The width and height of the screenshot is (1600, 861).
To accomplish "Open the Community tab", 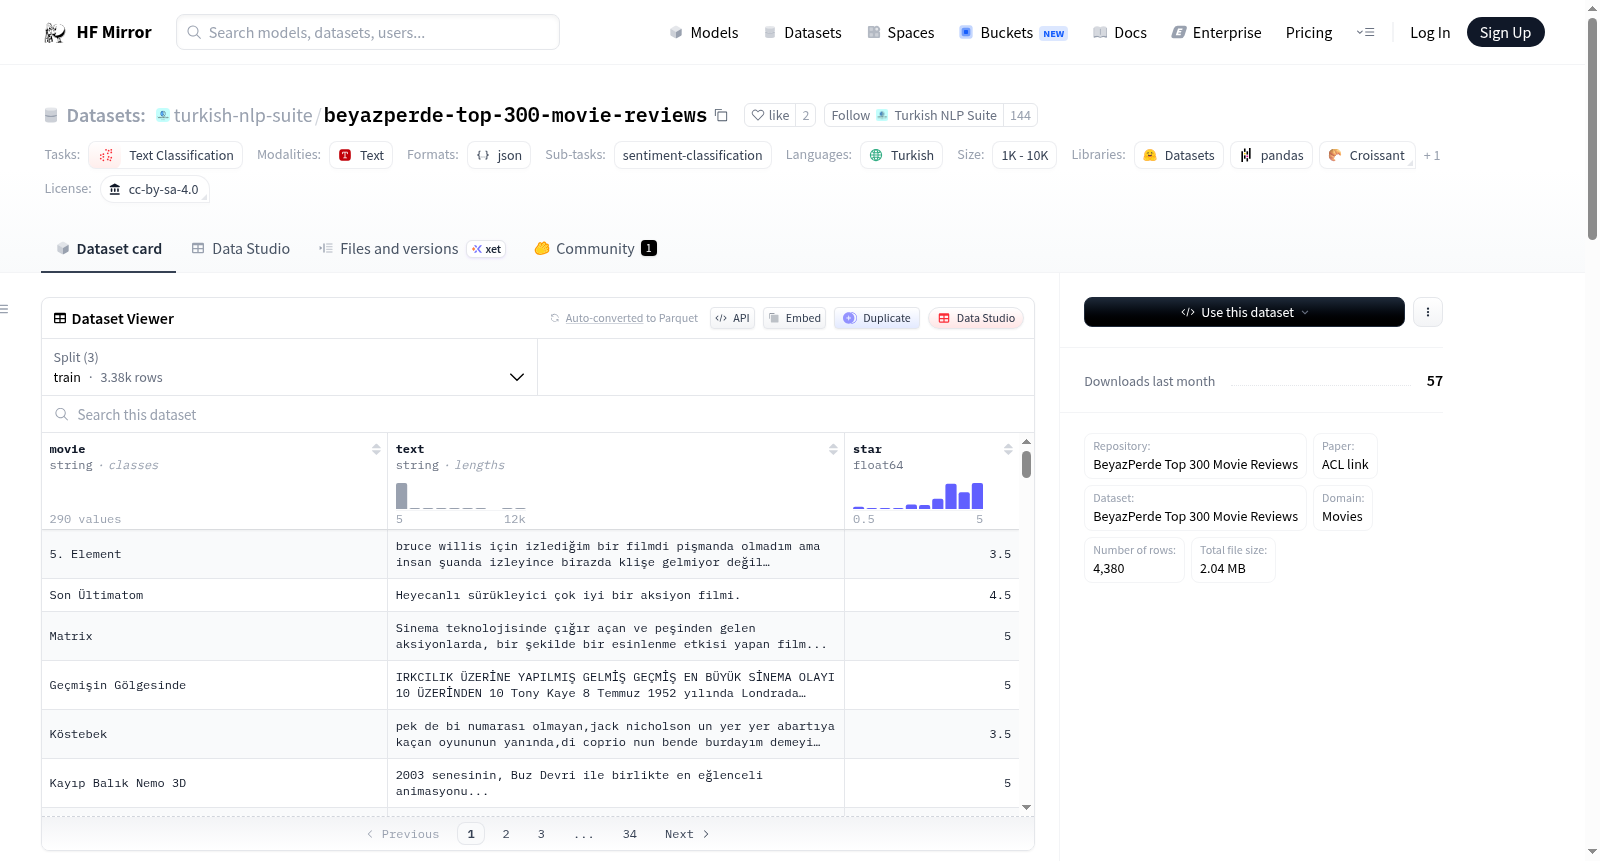I will pos(595,249).
